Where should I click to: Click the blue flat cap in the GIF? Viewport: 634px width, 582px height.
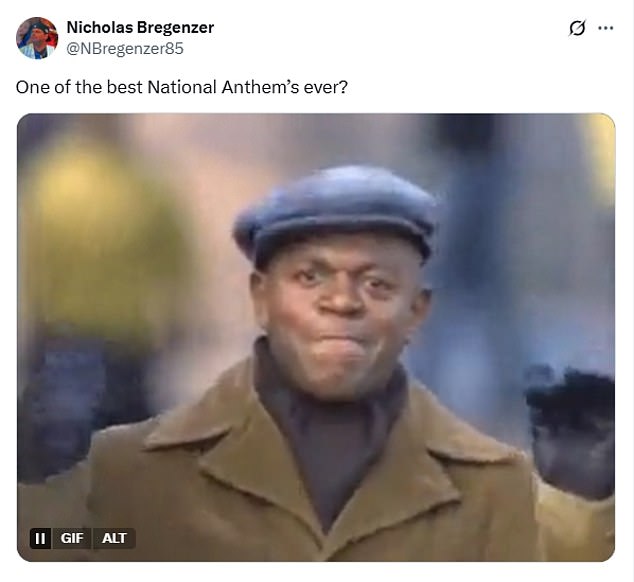tap(336, 214)
